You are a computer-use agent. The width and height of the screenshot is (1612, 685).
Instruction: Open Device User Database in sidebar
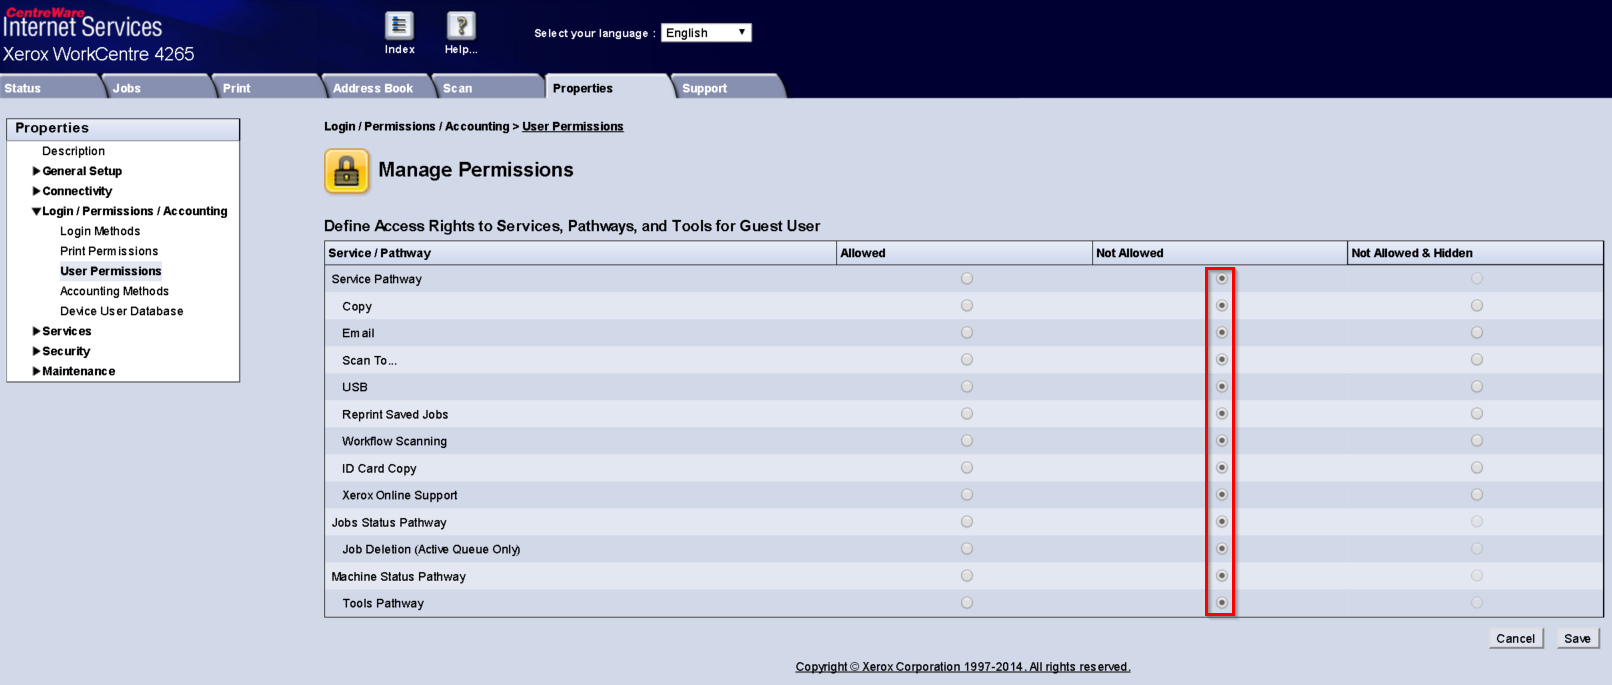(x=122, y=311)
